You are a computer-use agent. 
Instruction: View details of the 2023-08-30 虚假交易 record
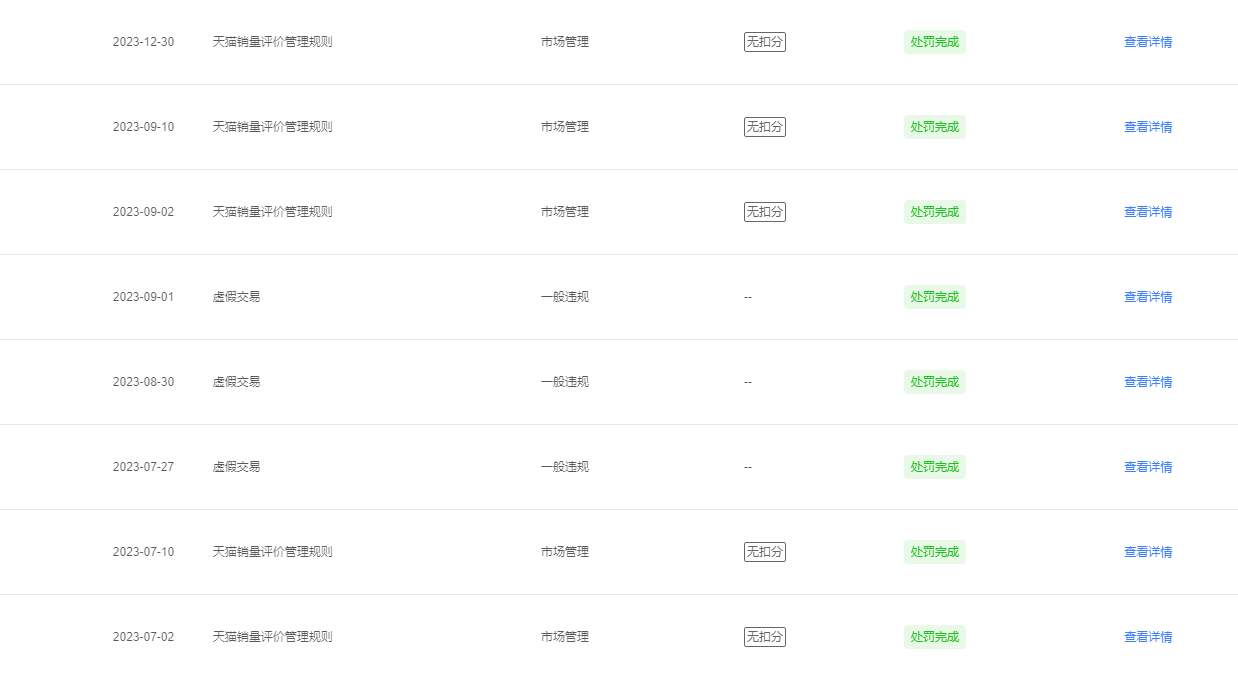[1148, 382]
